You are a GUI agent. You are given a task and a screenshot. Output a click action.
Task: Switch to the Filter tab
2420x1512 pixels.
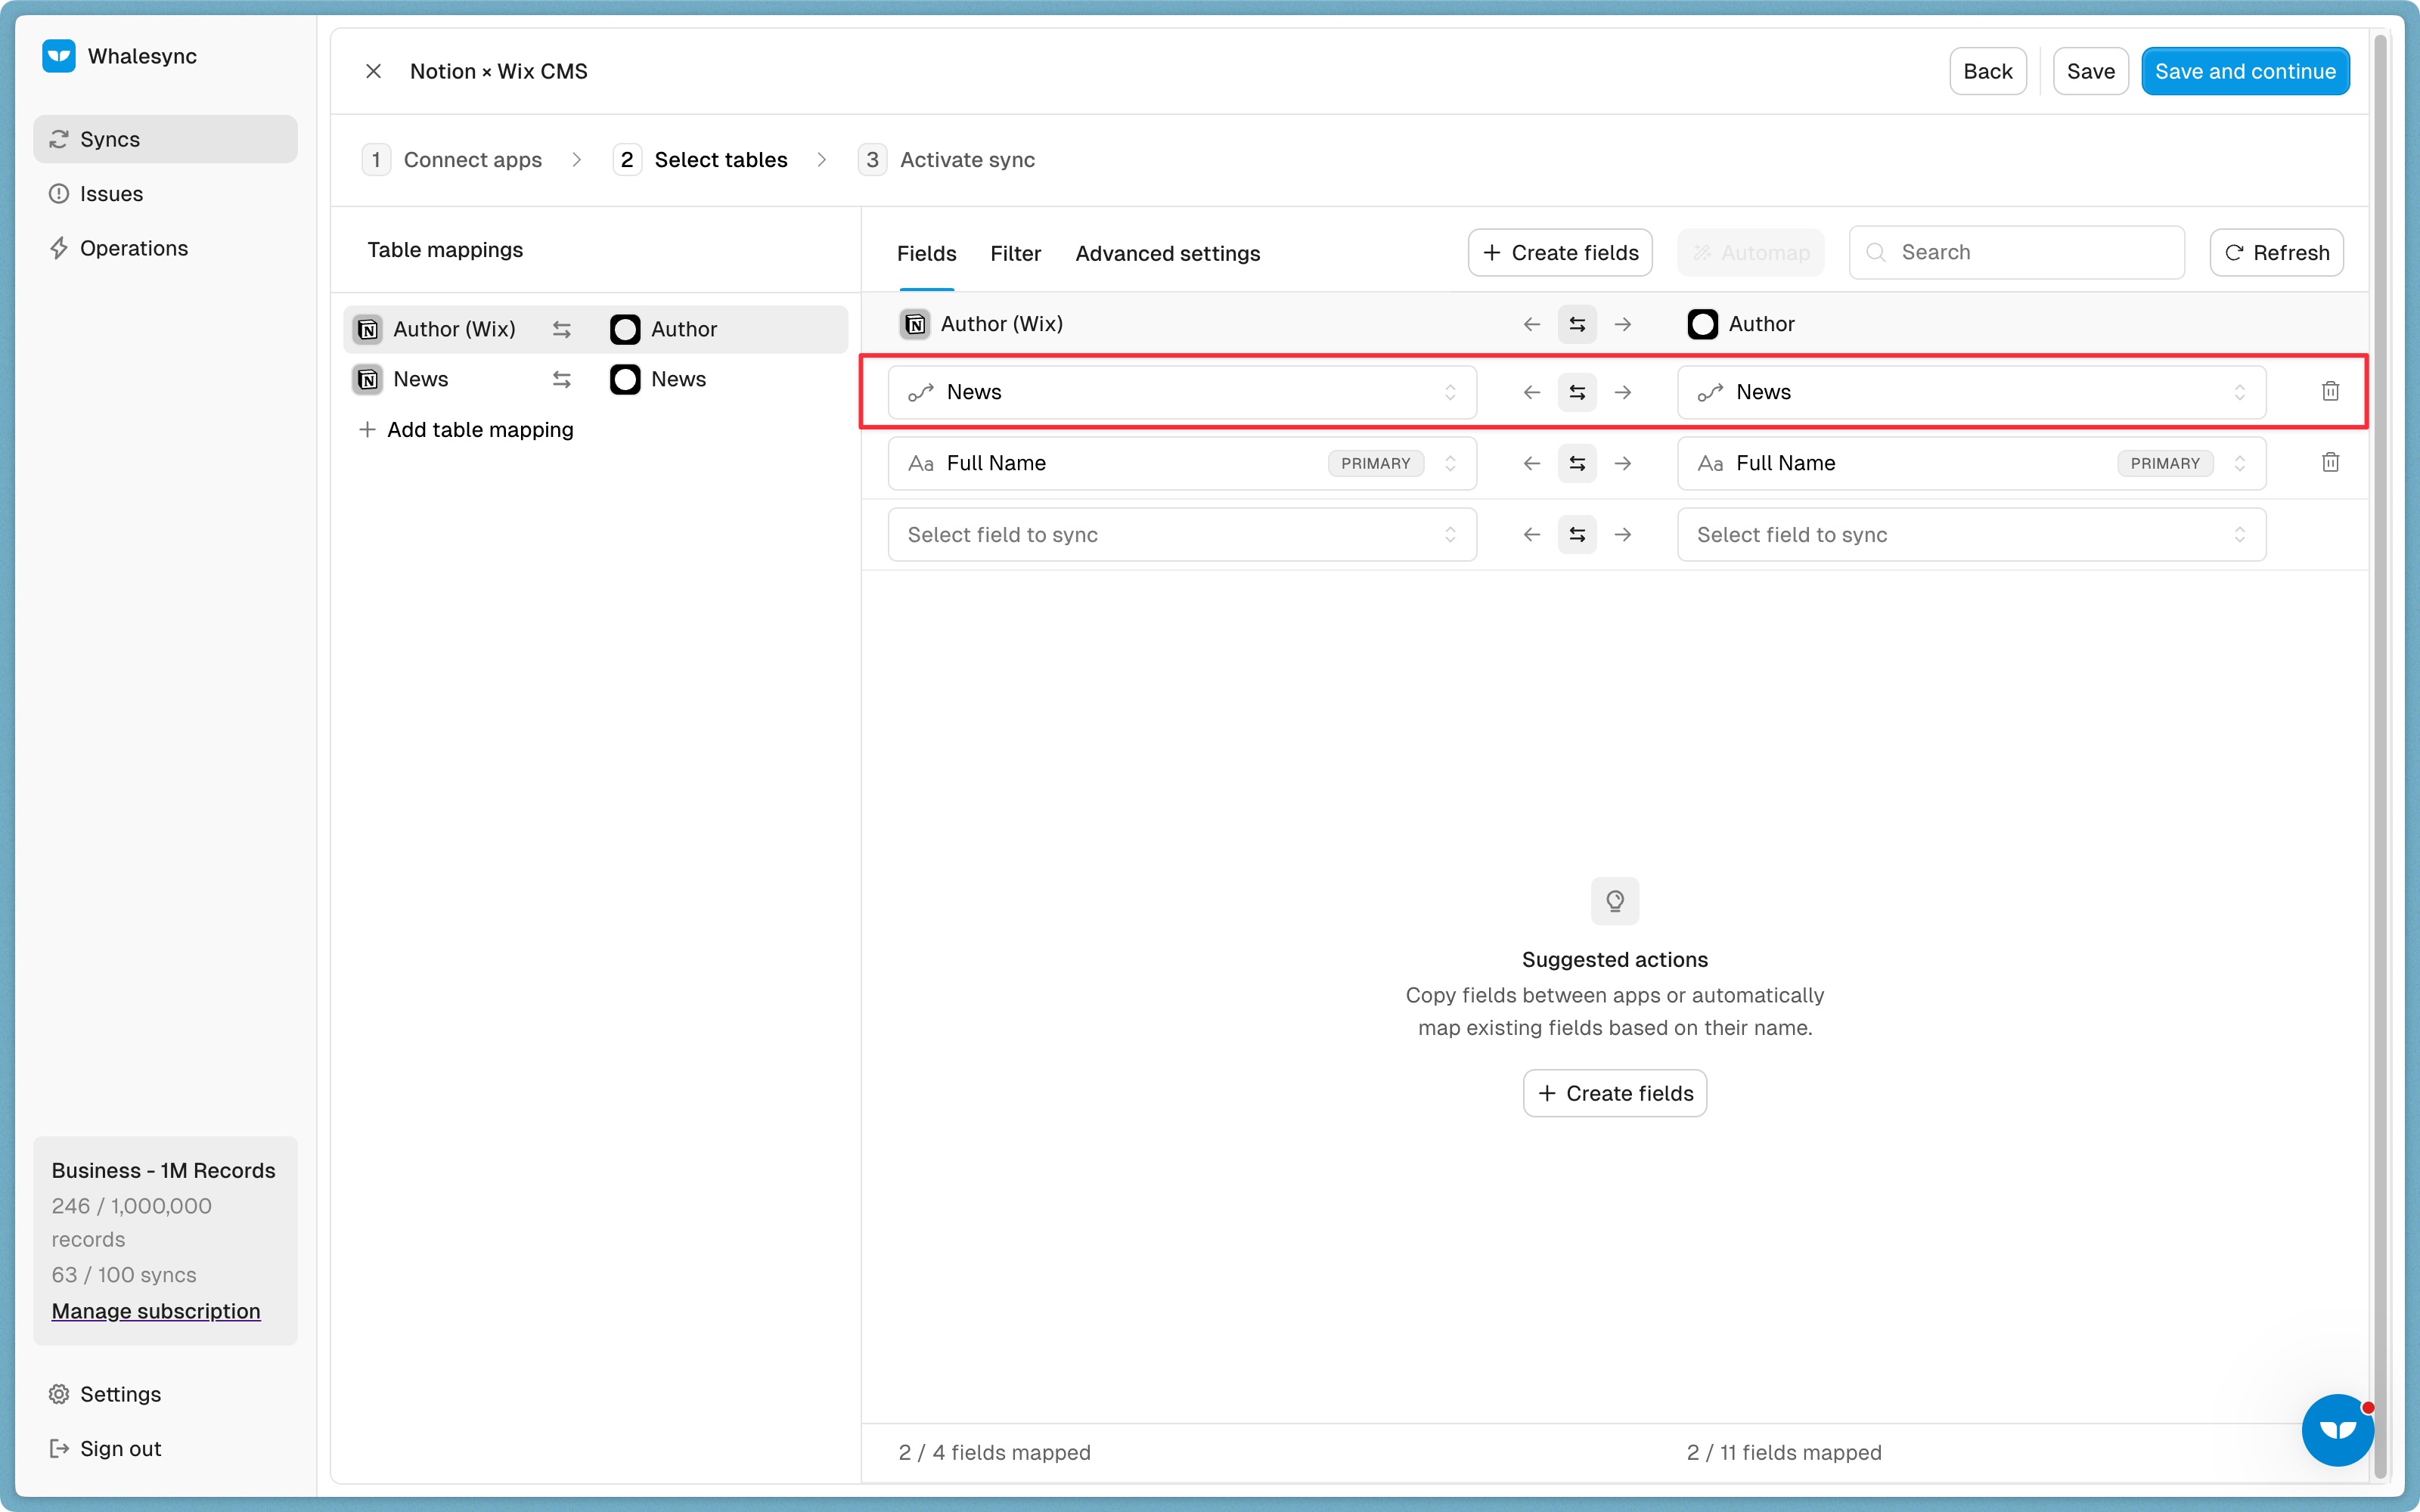tap(1015, 254)
